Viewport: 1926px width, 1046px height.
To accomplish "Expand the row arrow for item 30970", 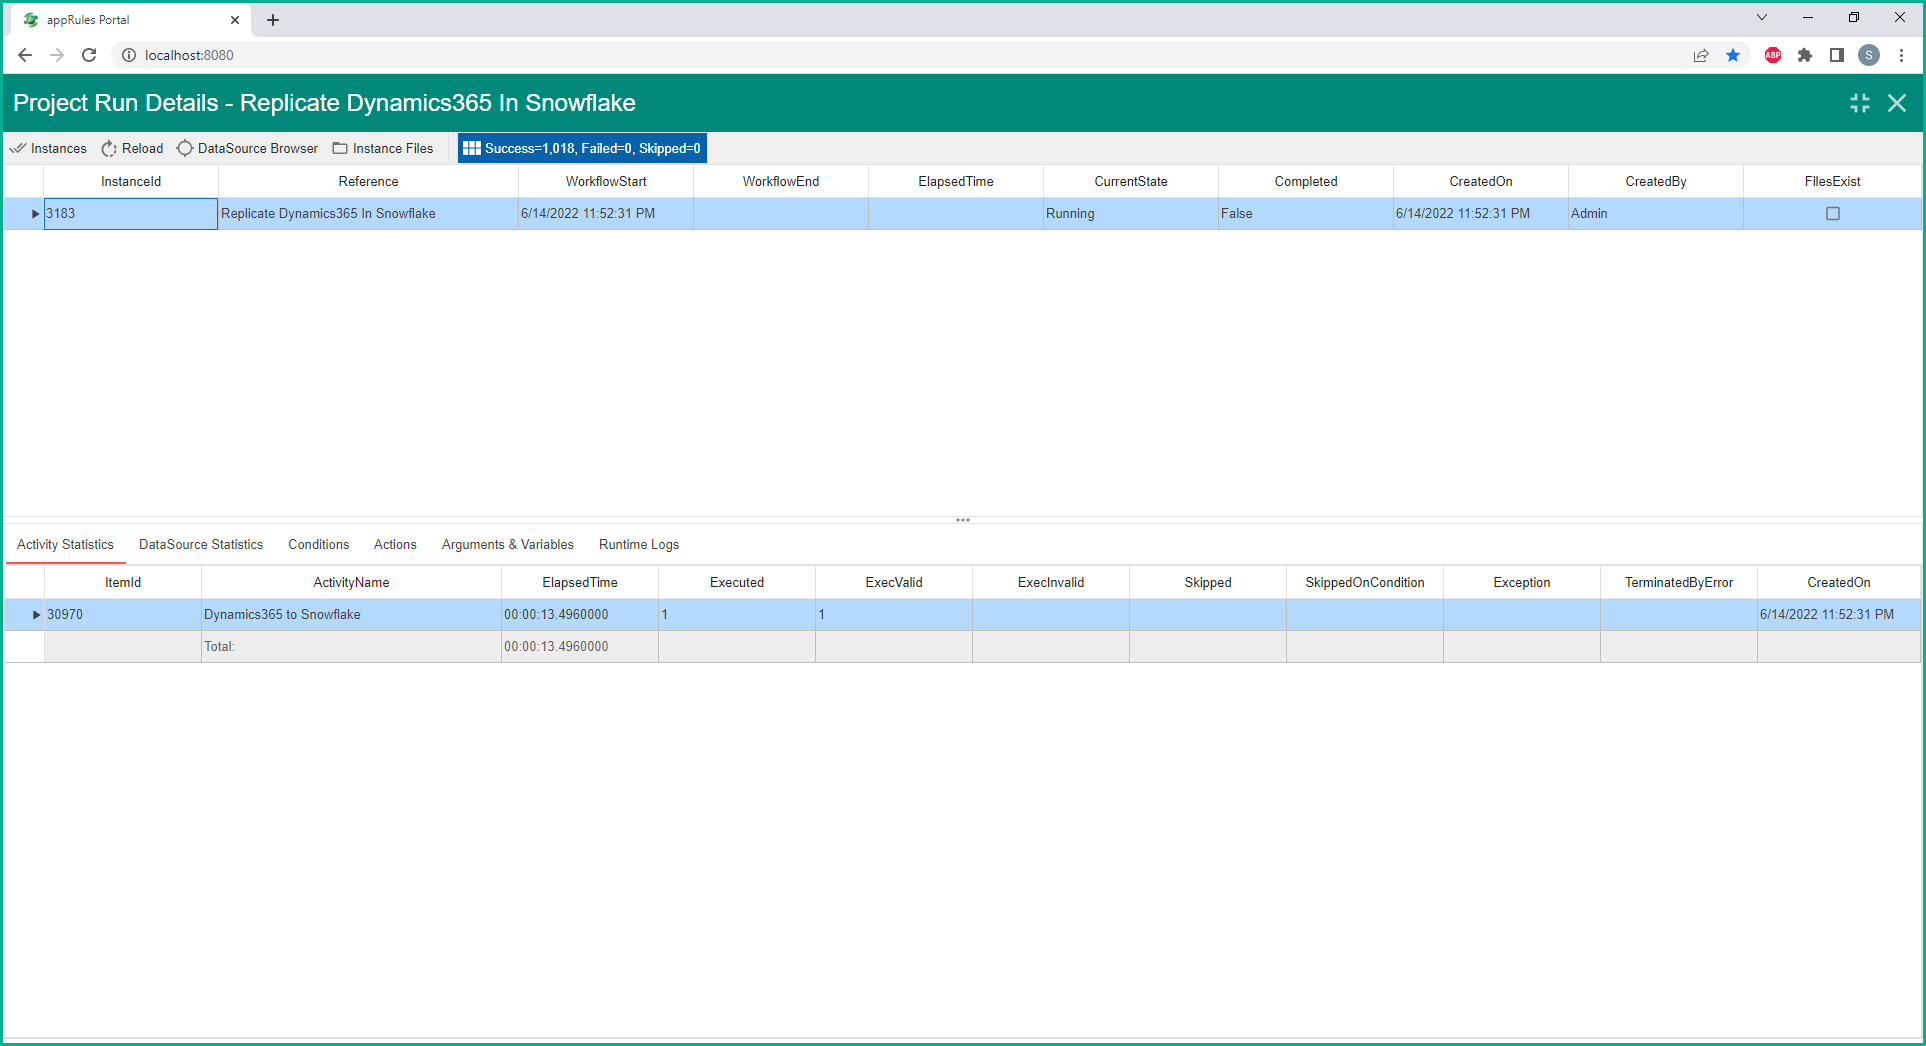I will pos(36,615).
